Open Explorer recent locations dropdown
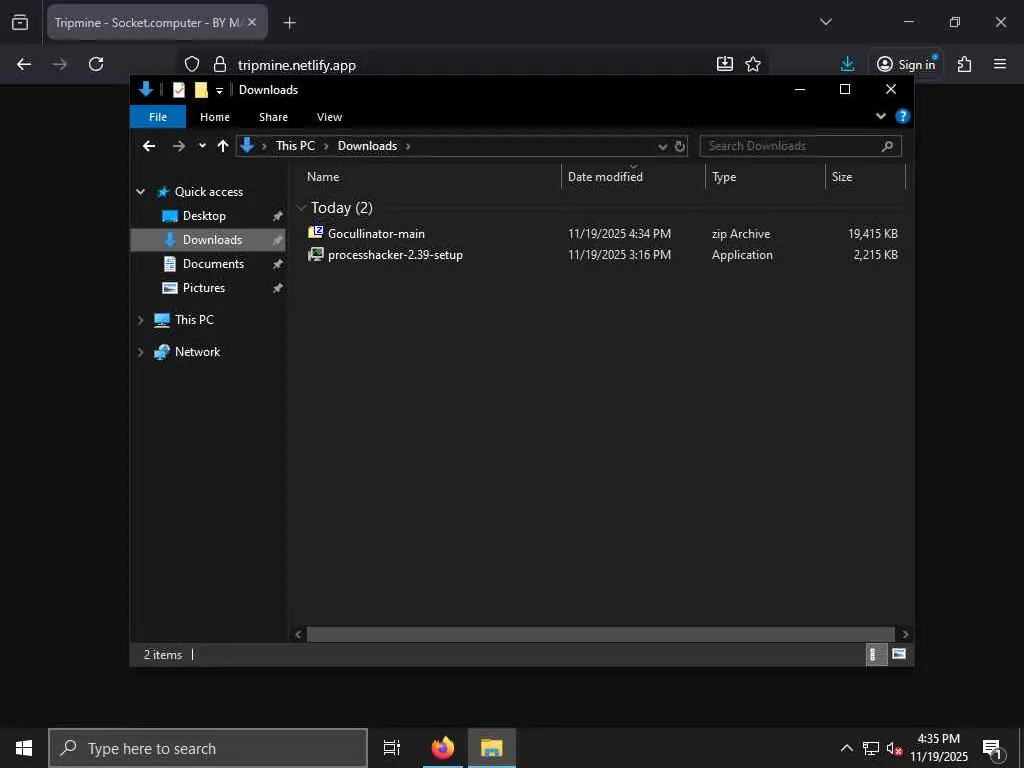The width and height of the screenshot is (1024, 768). (202, 146)
